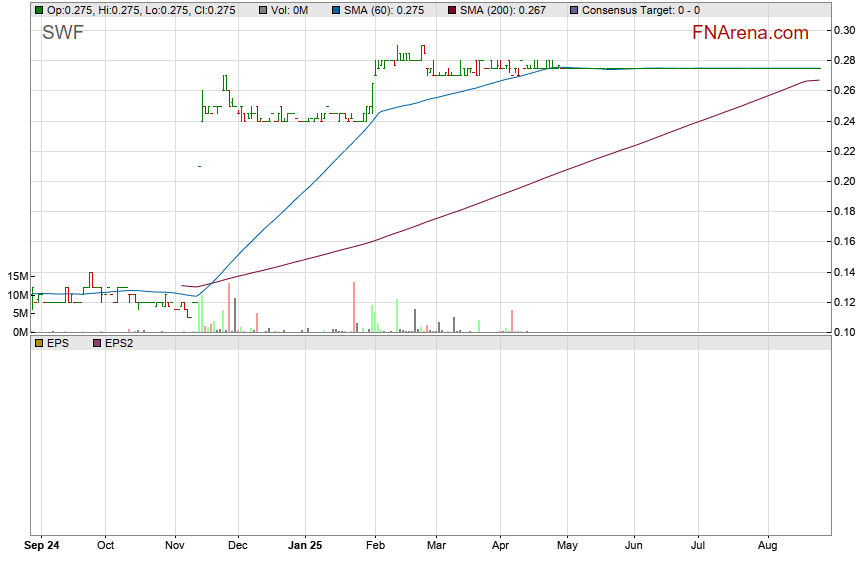
Task: Click the May label on the date axis
Action: click(x=566, y=546)
